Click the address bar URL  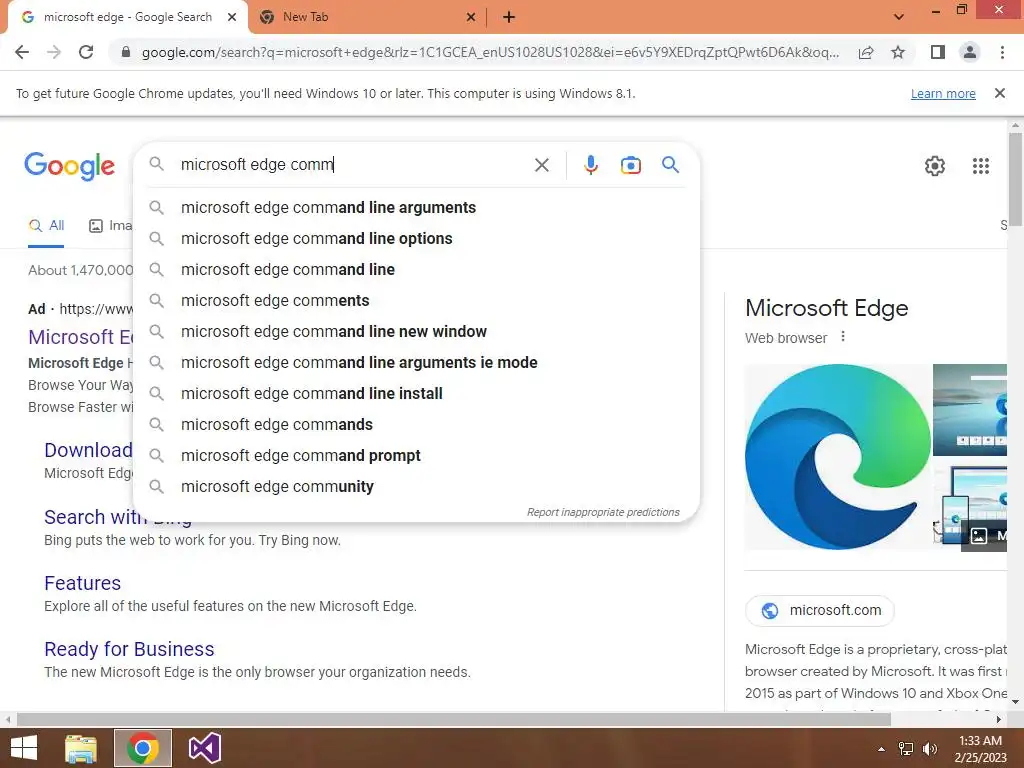(x=490, y=52)
